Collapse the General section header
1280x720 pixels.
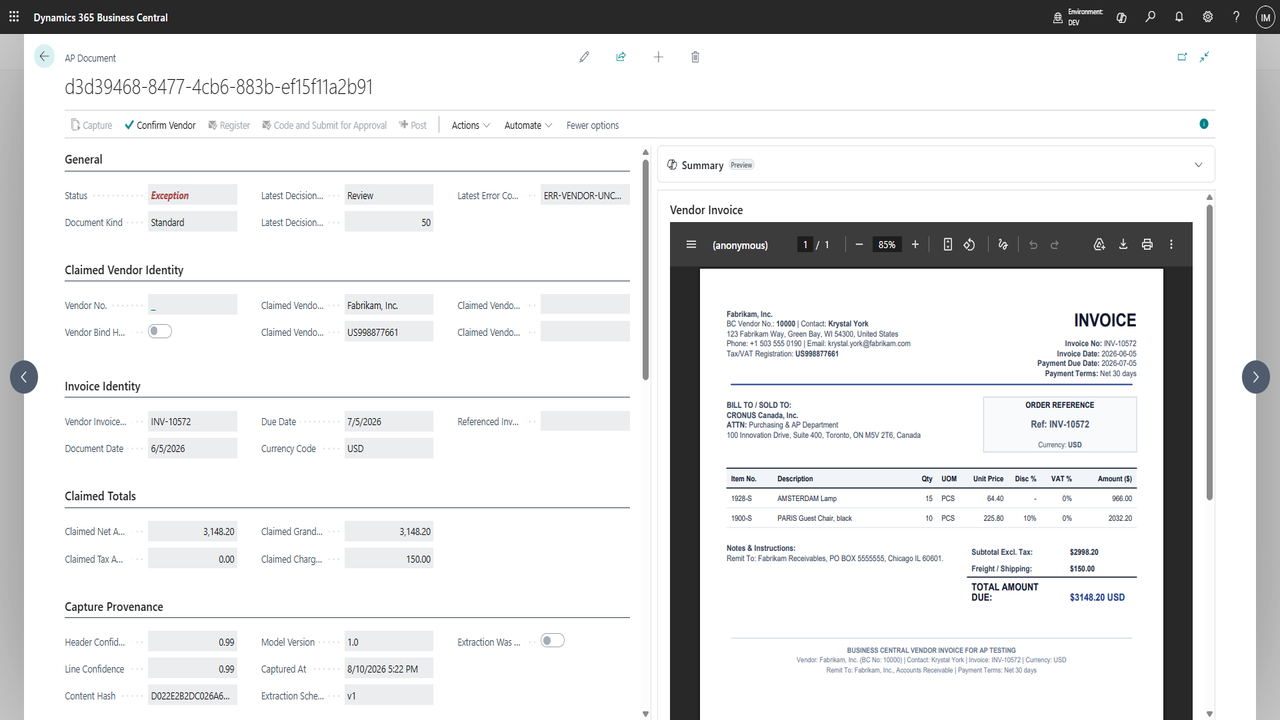point(84,159)
